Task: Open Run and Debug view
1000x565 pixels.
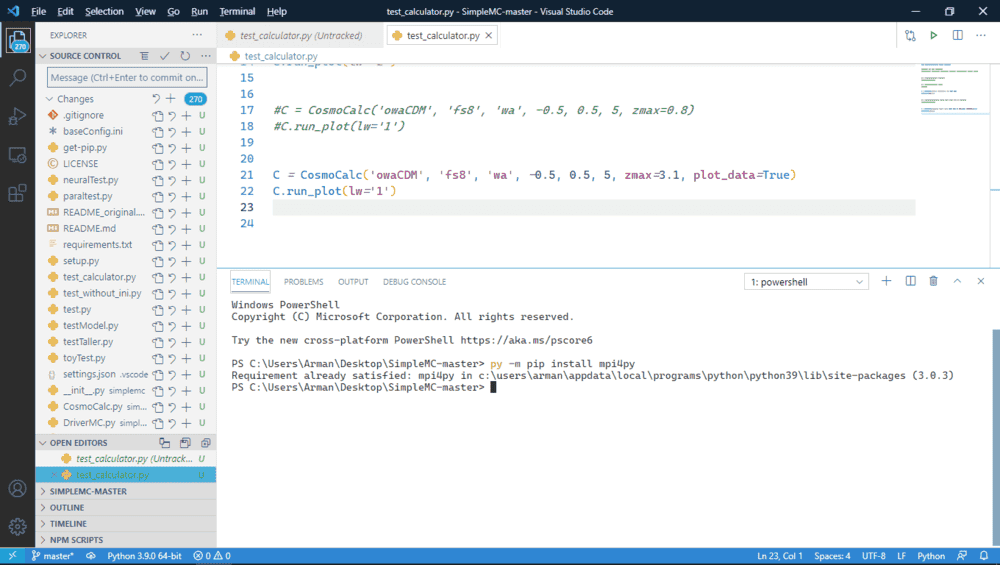Action: [x=18, y=116]
